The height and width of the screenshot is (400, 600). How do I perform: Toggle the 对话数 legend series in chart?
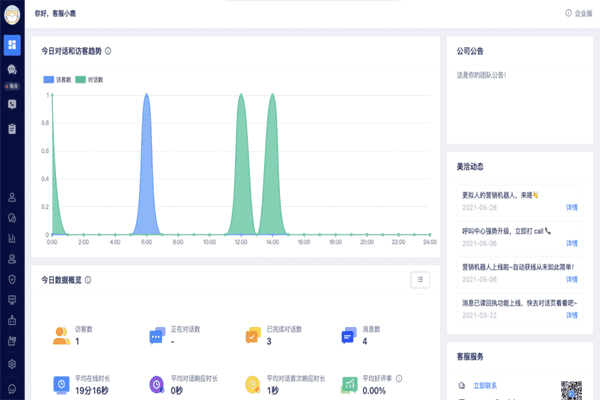tap(89, 80)
